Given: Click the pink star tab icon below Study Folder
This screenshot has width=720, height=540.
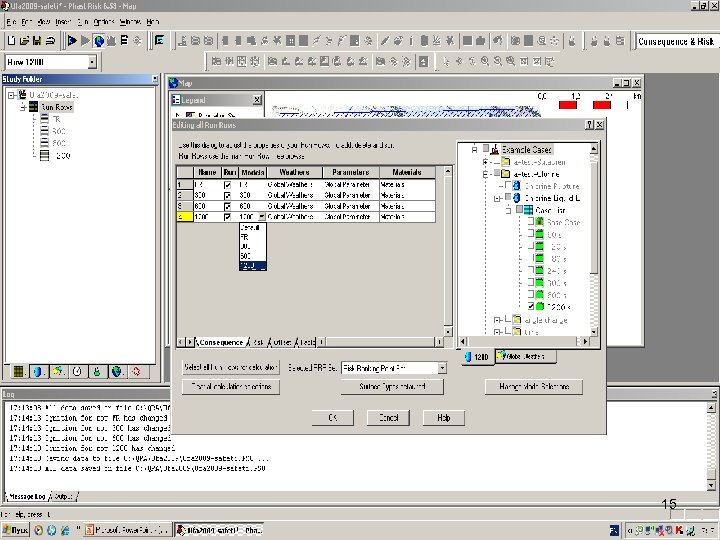Looking at the screenshot, I should (x=136, y=371).
